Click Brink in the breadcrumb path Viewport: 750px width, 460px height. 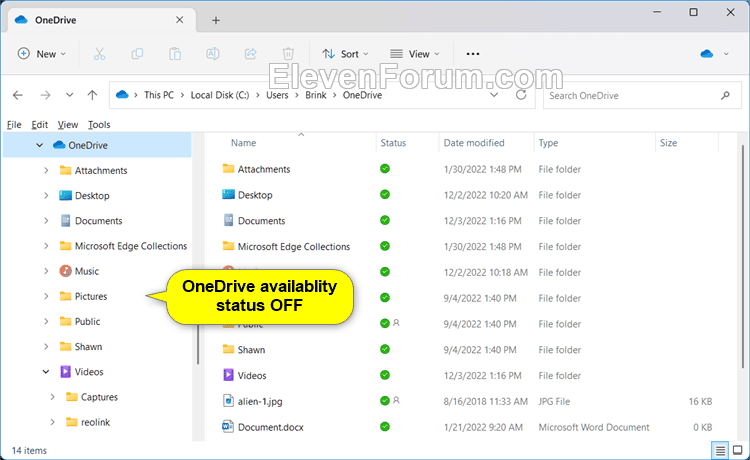(x=316, y=95)
